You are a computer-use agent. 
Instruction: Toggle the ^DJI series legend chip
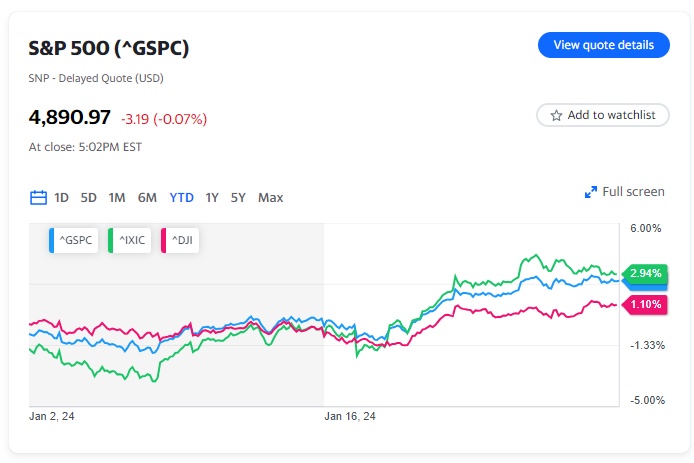[181, 241]
